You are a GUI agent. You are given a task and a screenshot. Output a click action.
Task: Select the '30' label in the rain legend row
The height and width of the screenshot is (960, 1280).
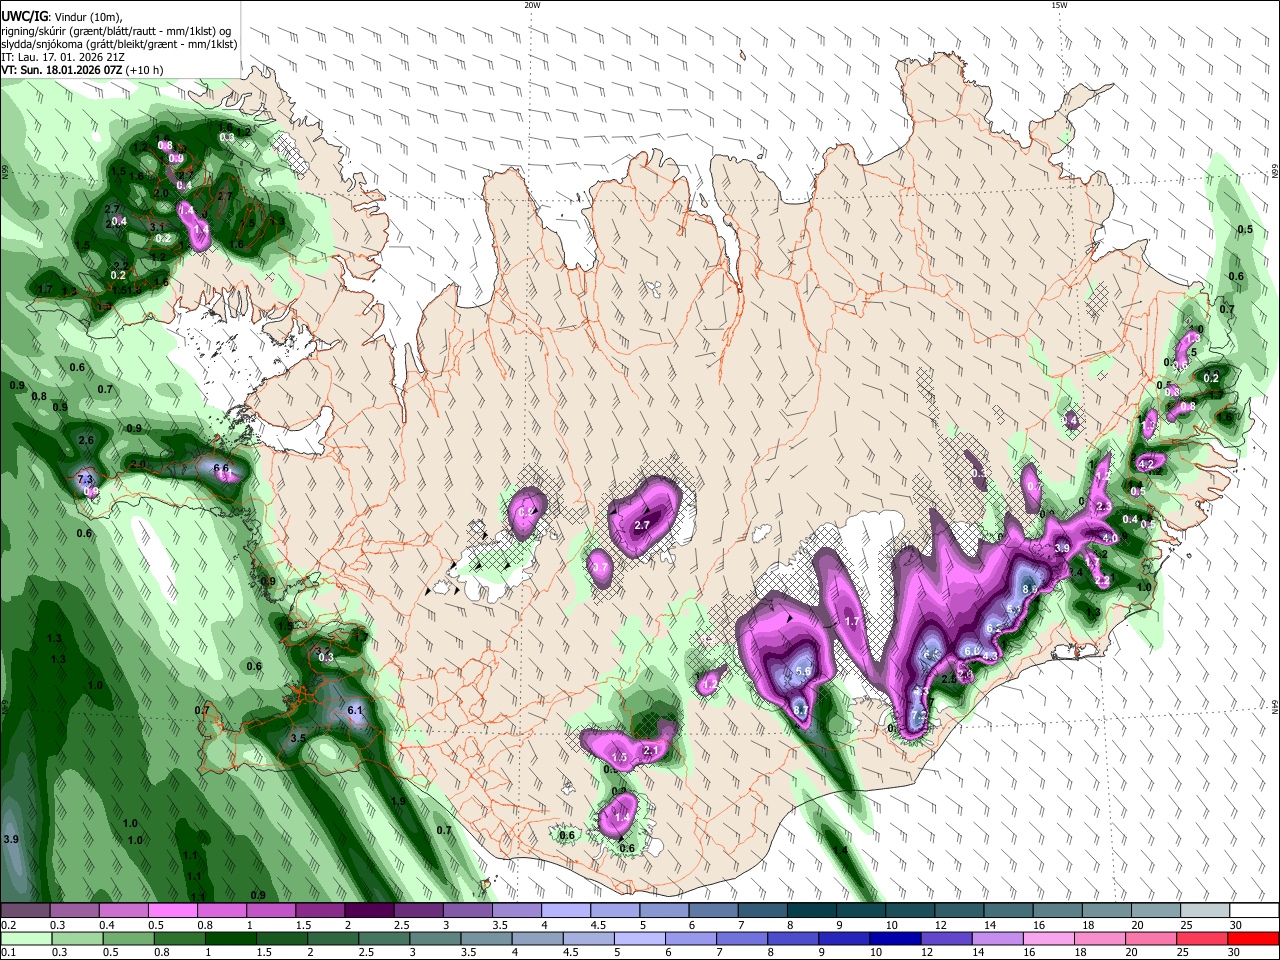[x=1233, y=953]
